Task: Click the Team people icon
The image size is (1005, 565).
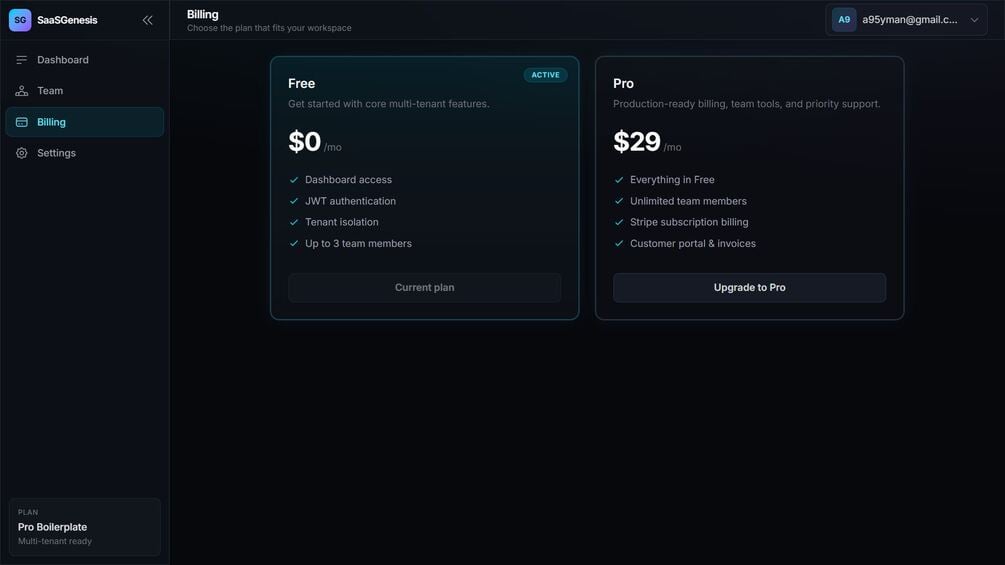Action: click(x=22, y=91)
